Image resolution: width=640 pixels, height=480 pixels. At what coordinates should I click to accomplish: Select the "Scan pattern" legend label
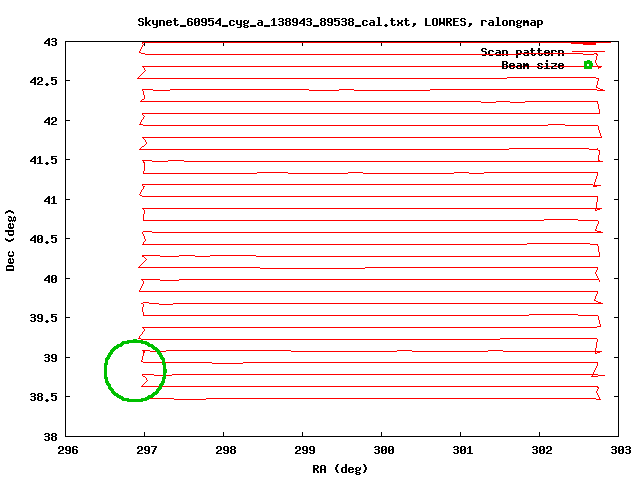click(522, 52)
